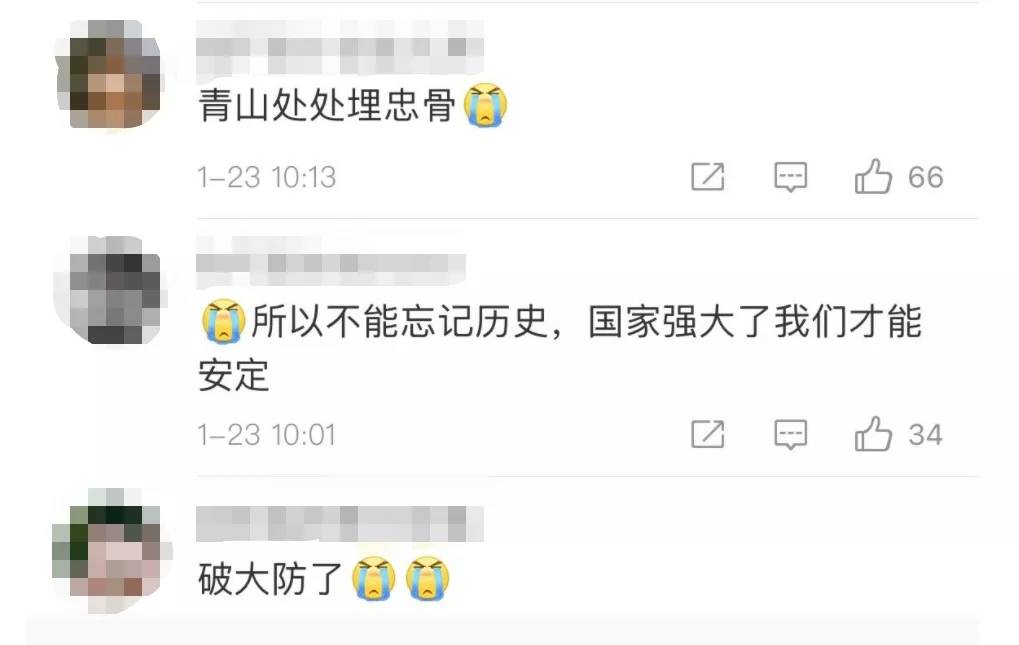Open second commenter's blurred username
Viewport: 1019px width, 645px height.
(x=330, y=262)
